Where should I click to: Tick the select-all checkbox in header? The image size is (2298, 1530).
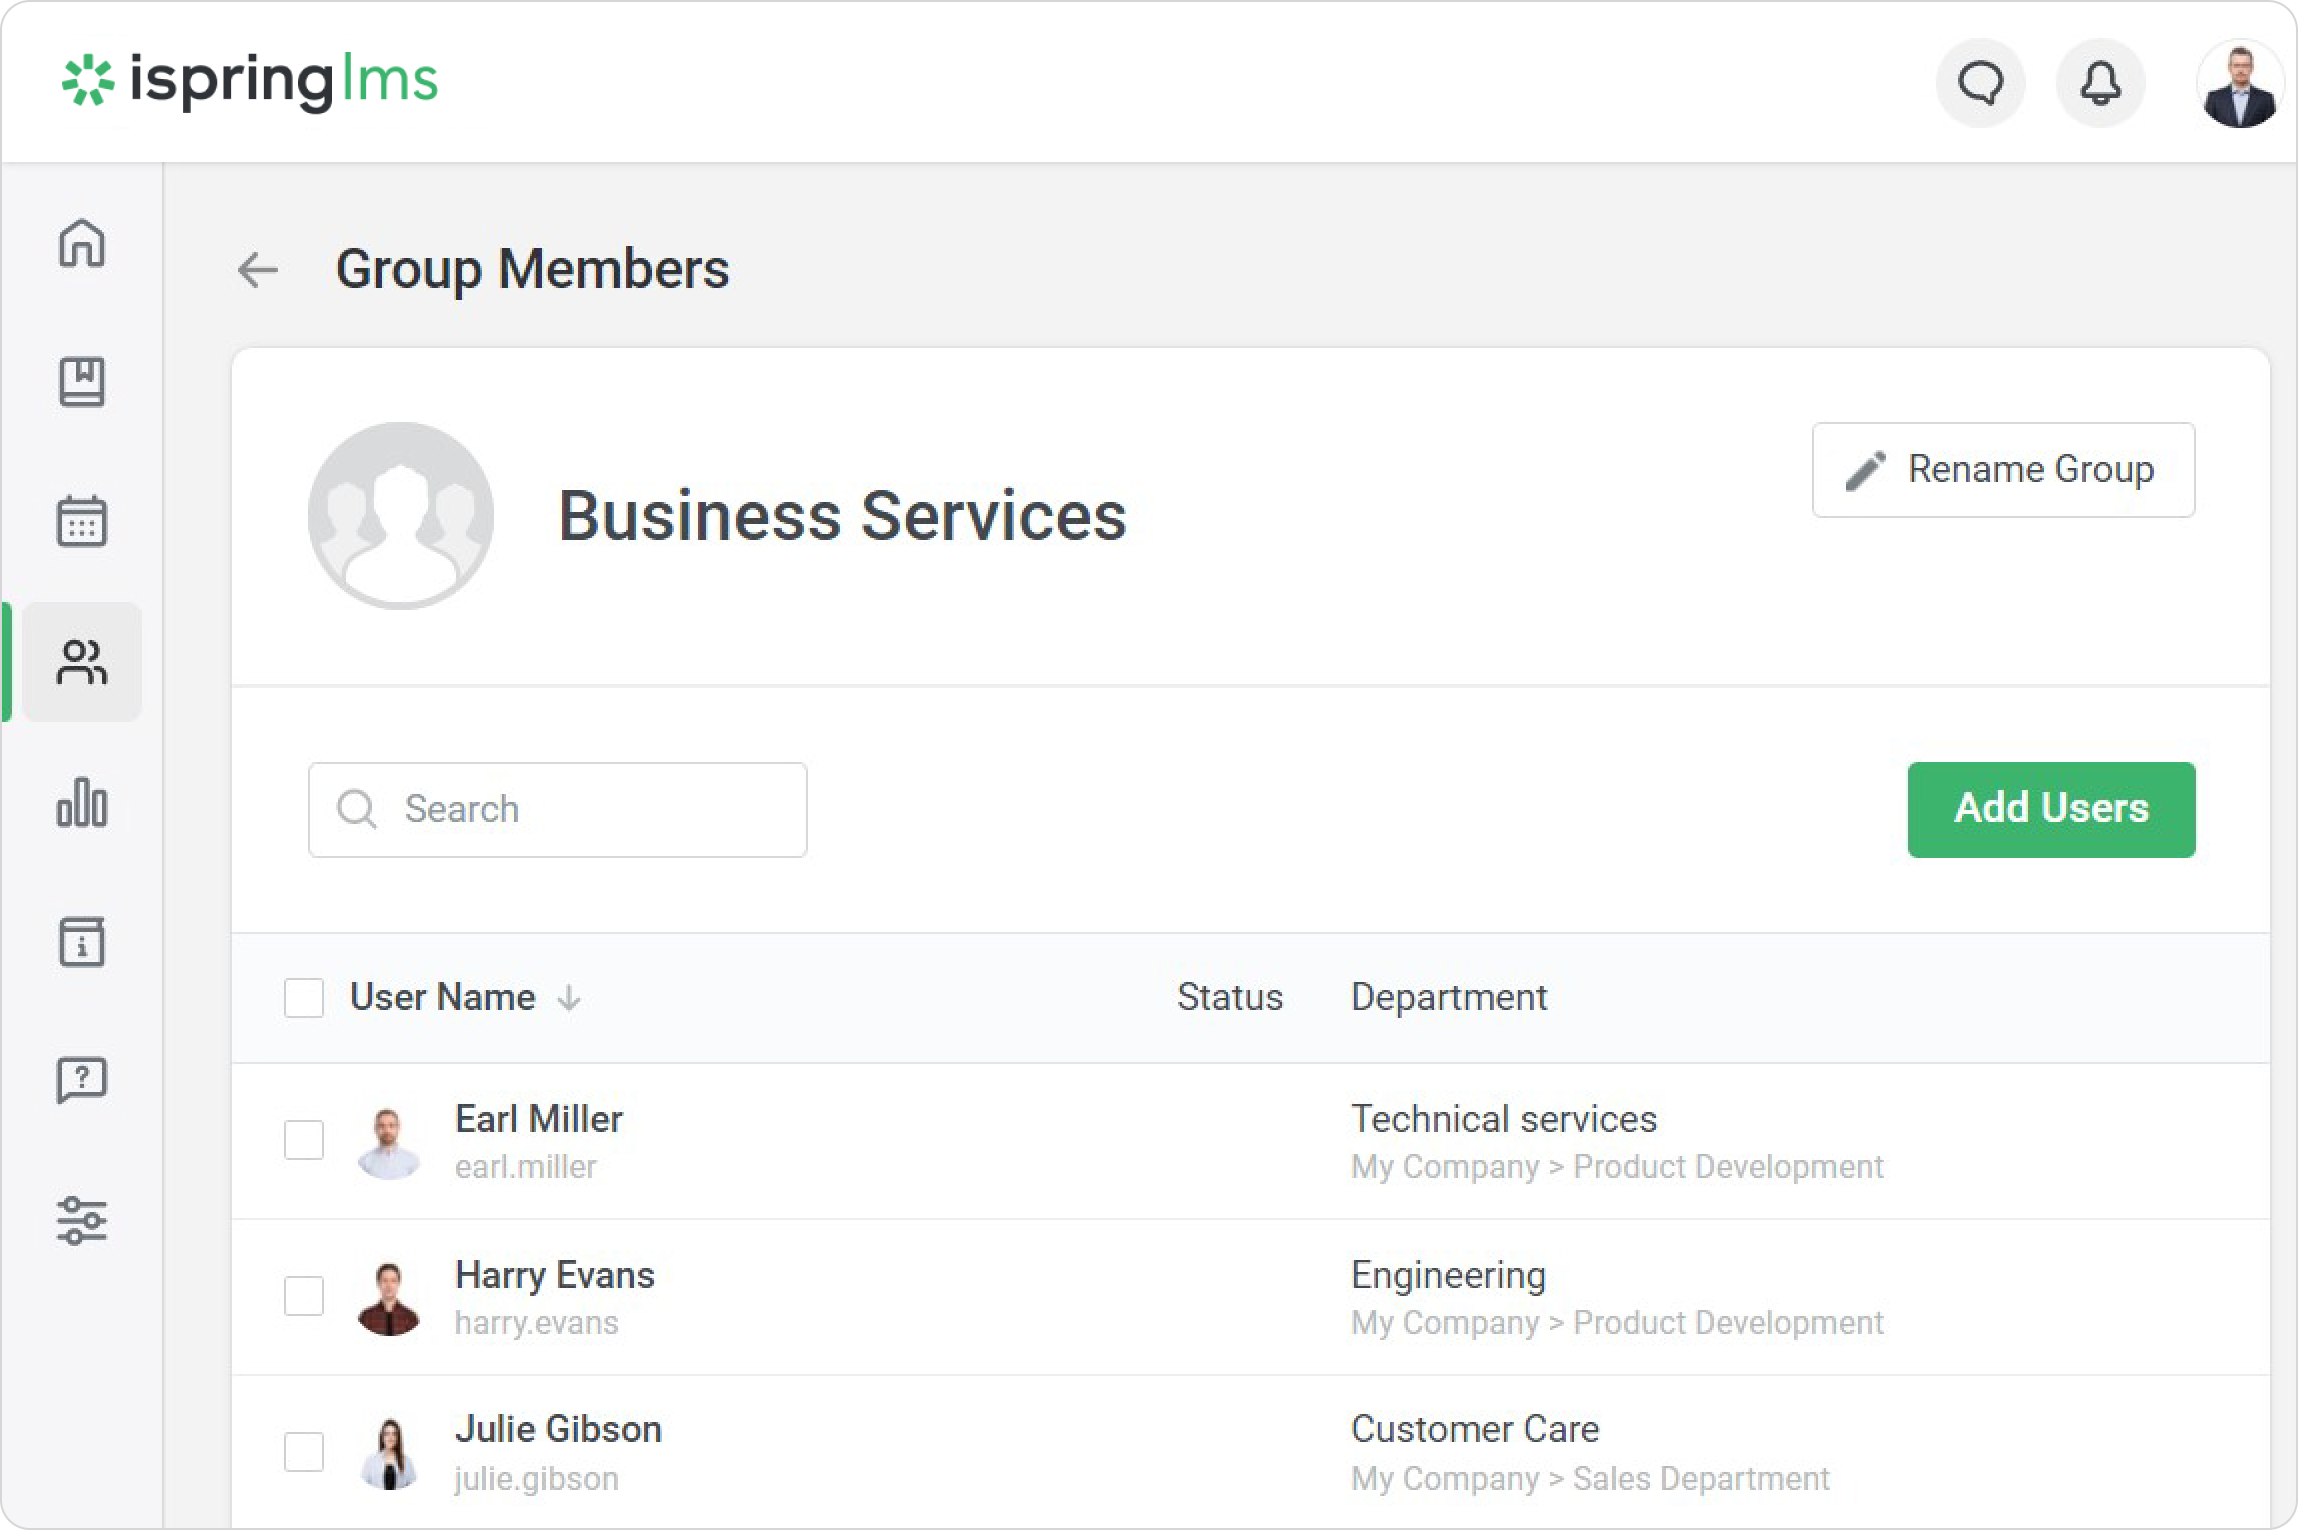click(x=304, y=998)
